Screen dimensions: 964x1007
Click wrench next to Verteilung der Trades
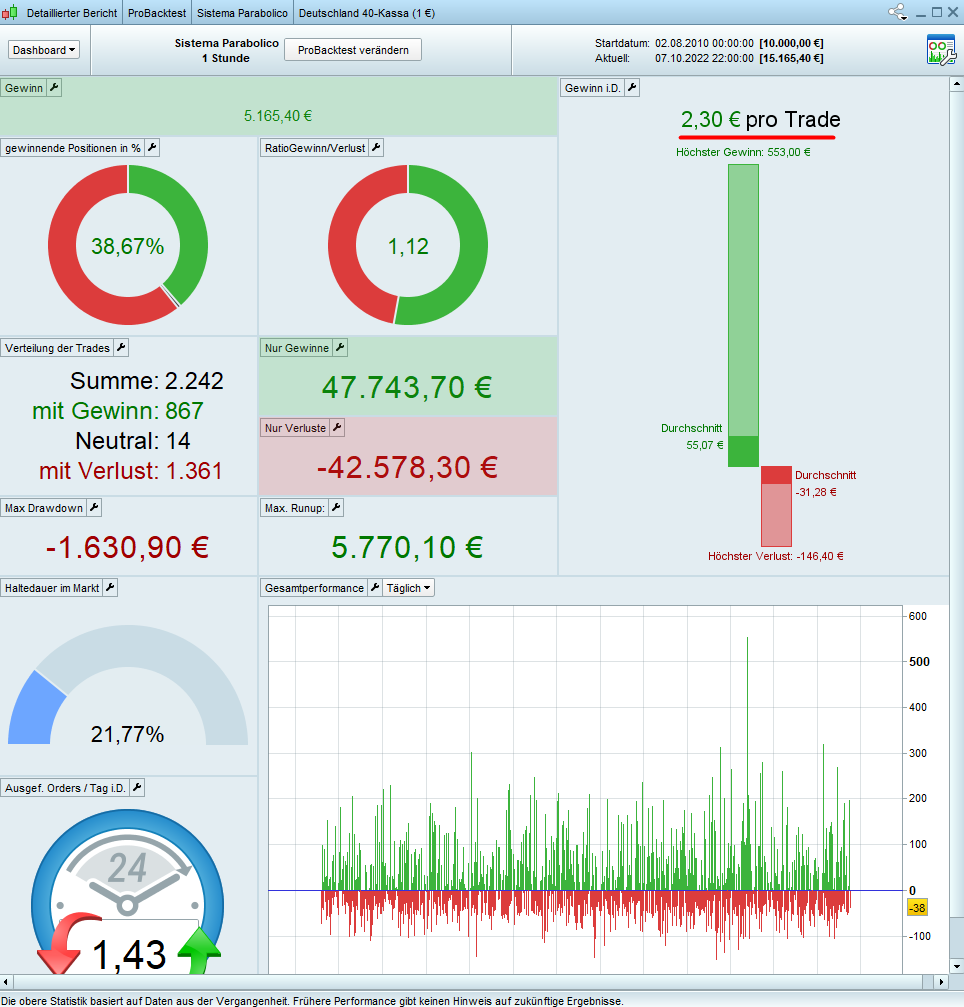tap(121, 347)
